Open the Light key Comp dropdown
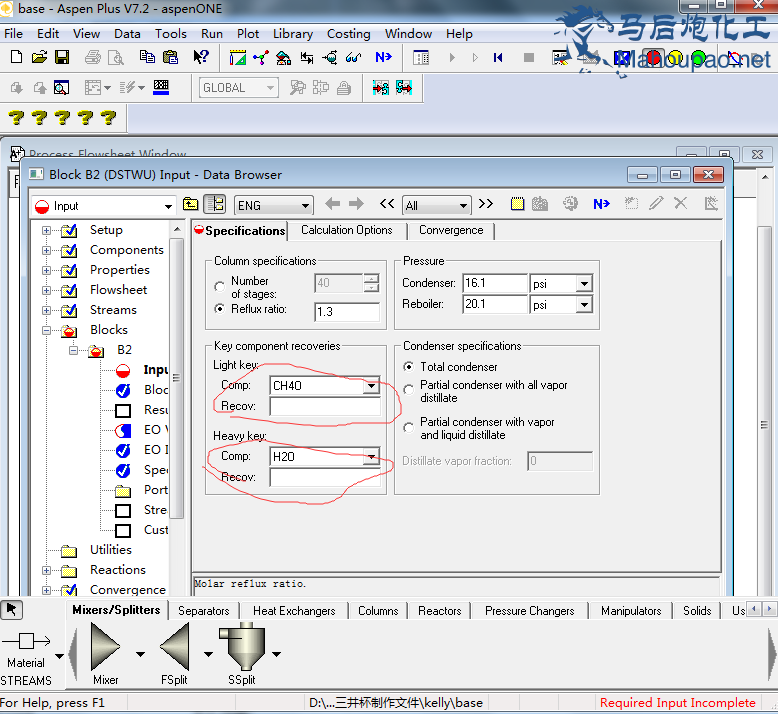This screenshot has width=778, height=714. (x=372, y=386)
